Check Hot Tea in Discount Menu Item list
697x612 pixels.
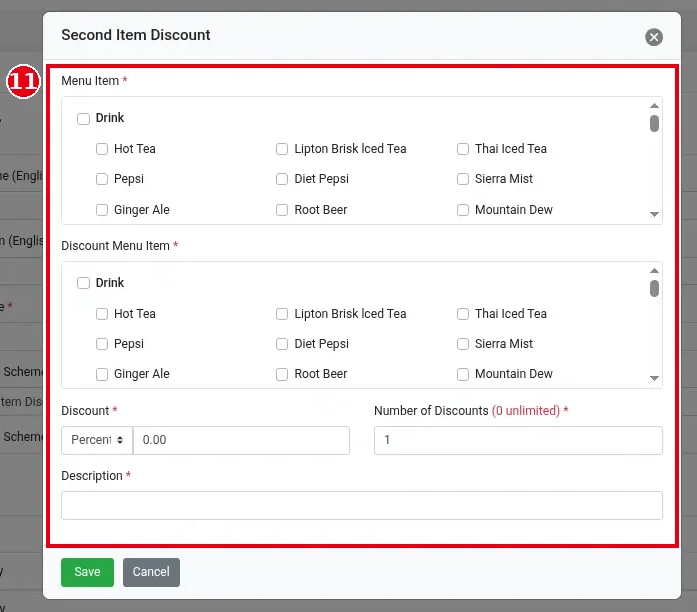point(102,314)
